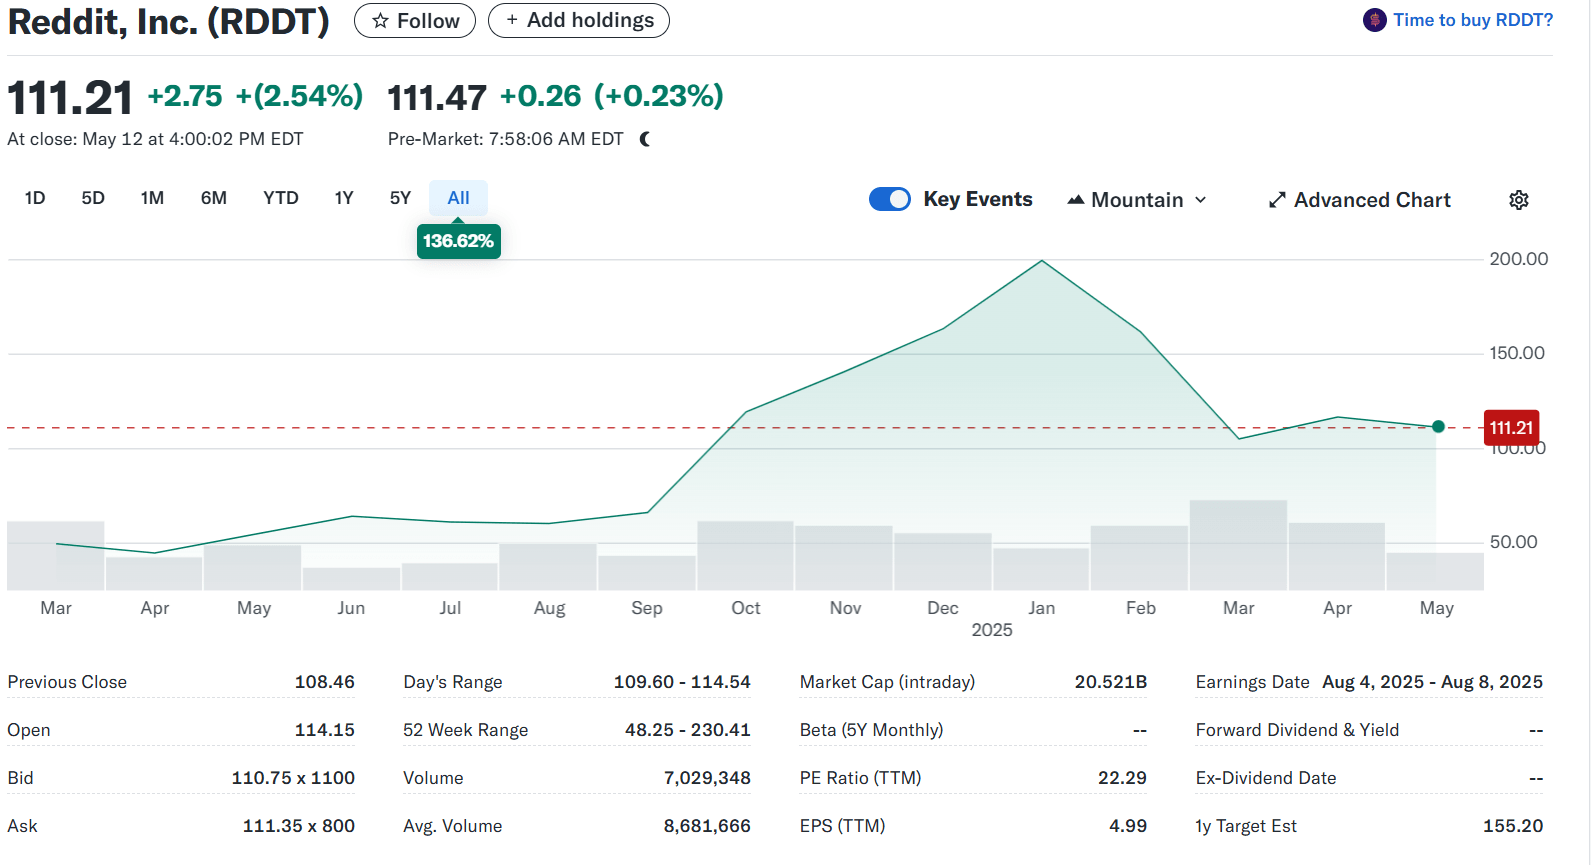
Task: Click Add holdings button
Action: [579, 20]
